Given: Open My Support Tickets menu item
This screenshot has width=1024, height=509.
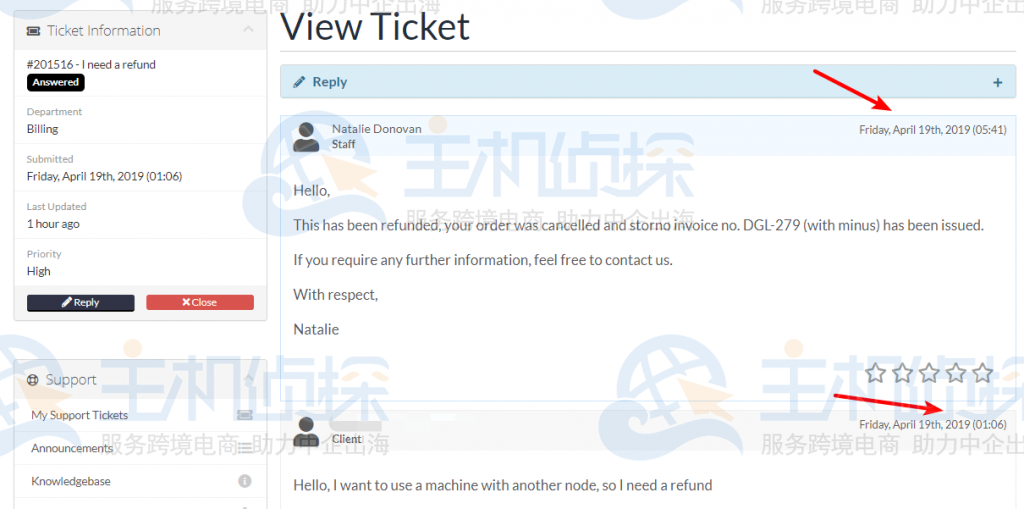Looking at the screenshot, I should tap(80, 415).
